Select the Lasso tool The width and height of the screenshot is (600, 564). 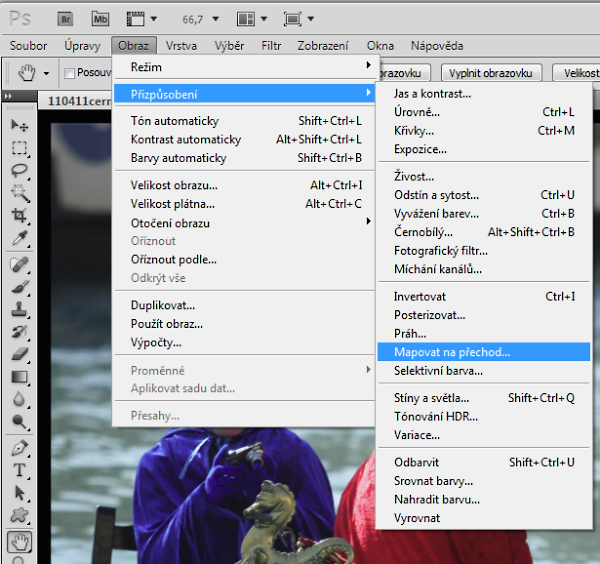click(x=19, y=170)
